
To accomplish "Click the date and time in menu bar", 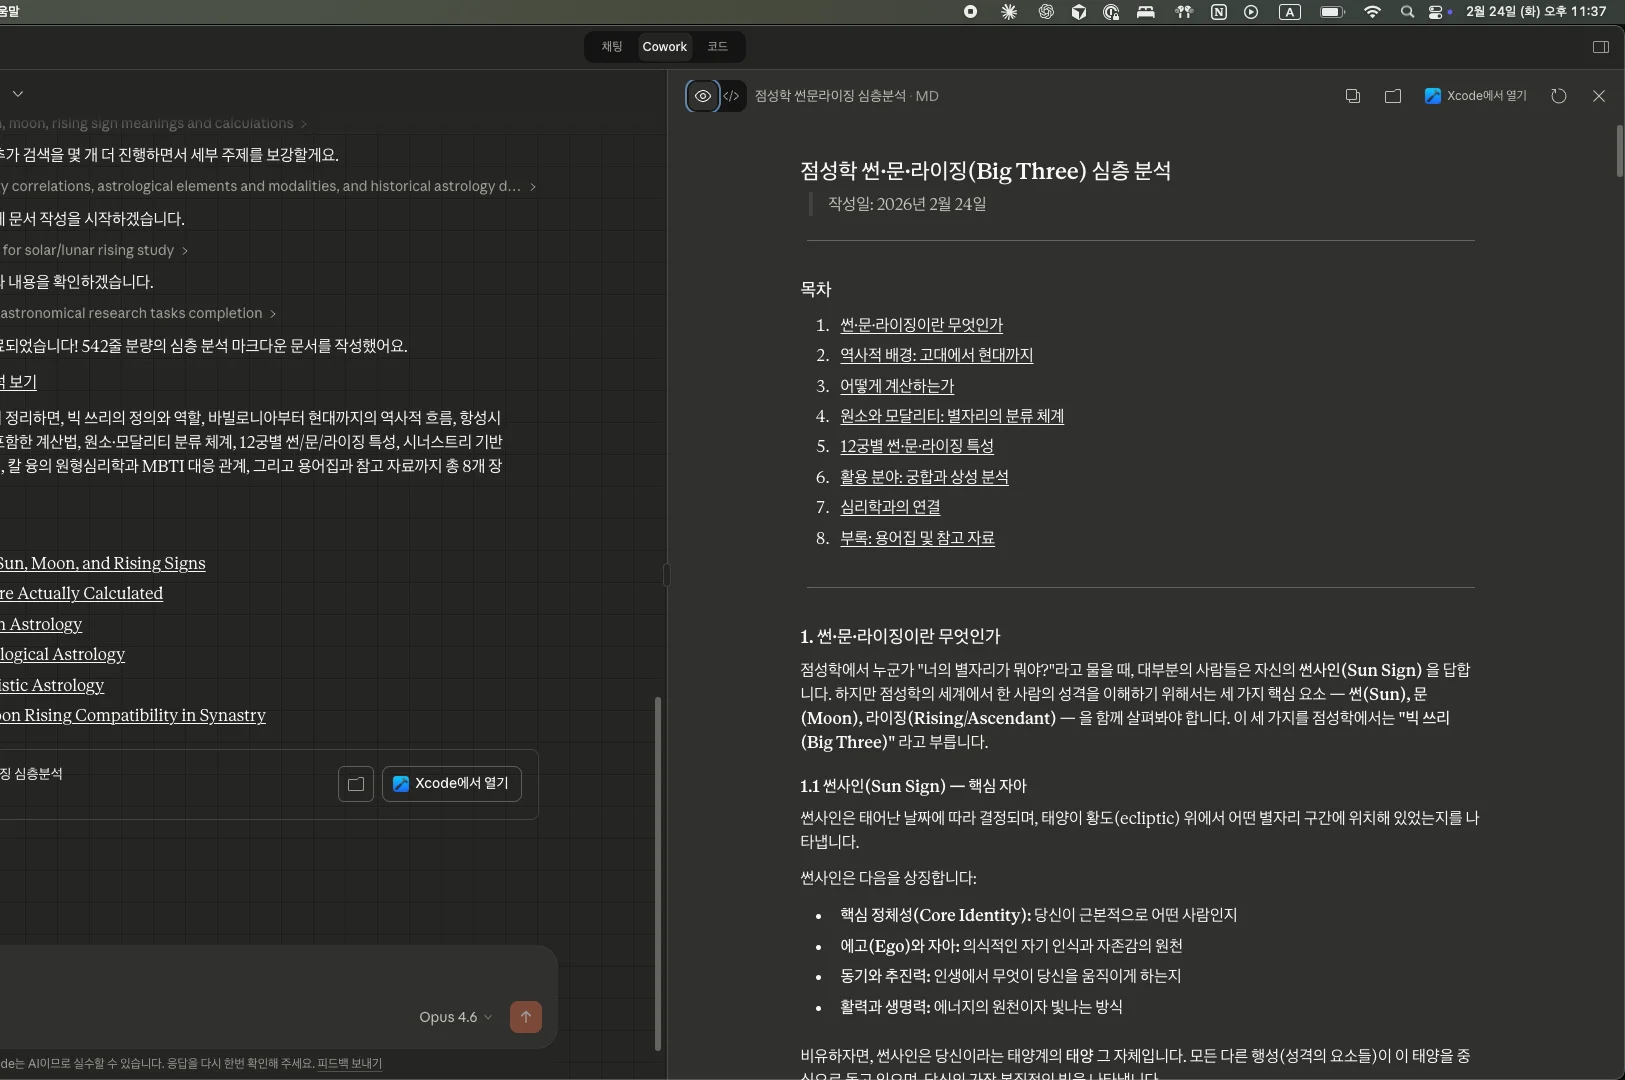I will (x=1536, y=12).
